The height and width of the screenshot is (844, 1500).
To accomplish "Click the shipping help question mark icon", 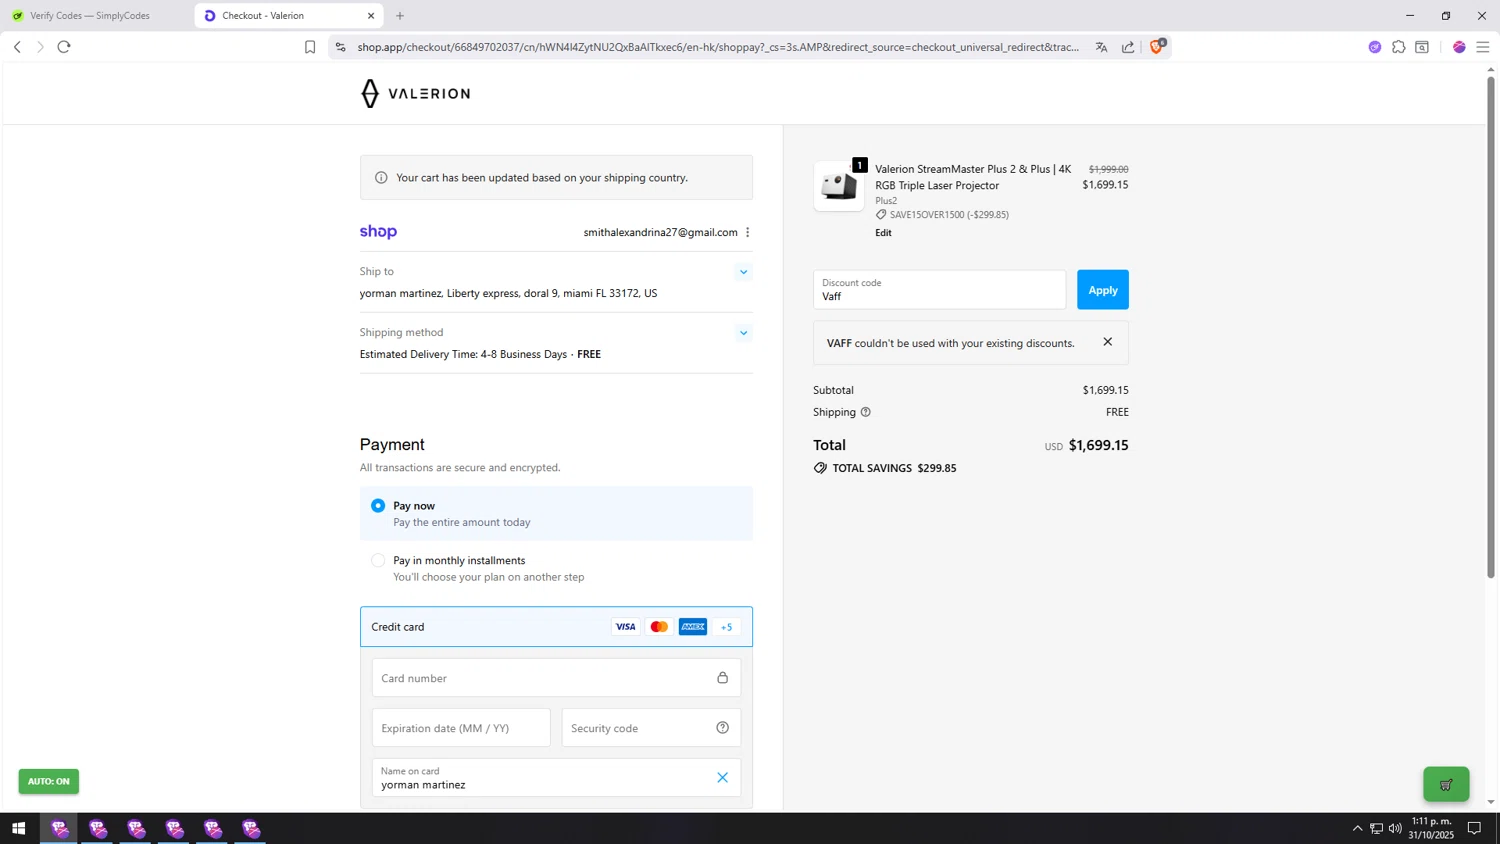I will point(866,412).
